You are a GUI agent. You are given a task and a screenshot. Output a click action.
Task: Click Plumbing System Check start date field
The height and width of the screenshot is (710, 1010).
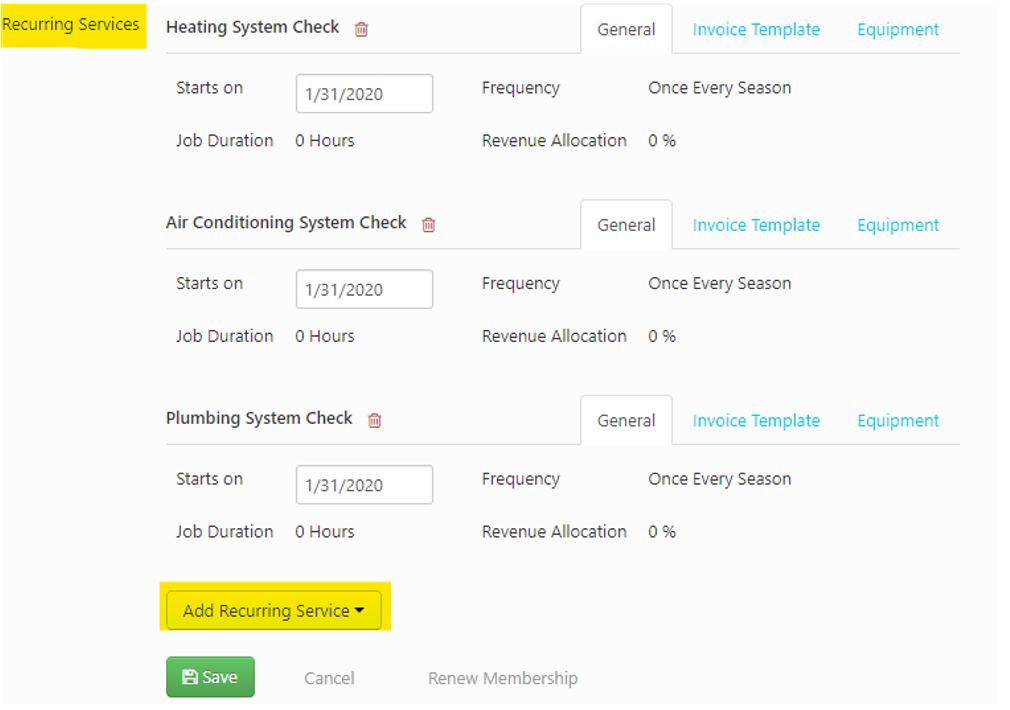point(364,485)
